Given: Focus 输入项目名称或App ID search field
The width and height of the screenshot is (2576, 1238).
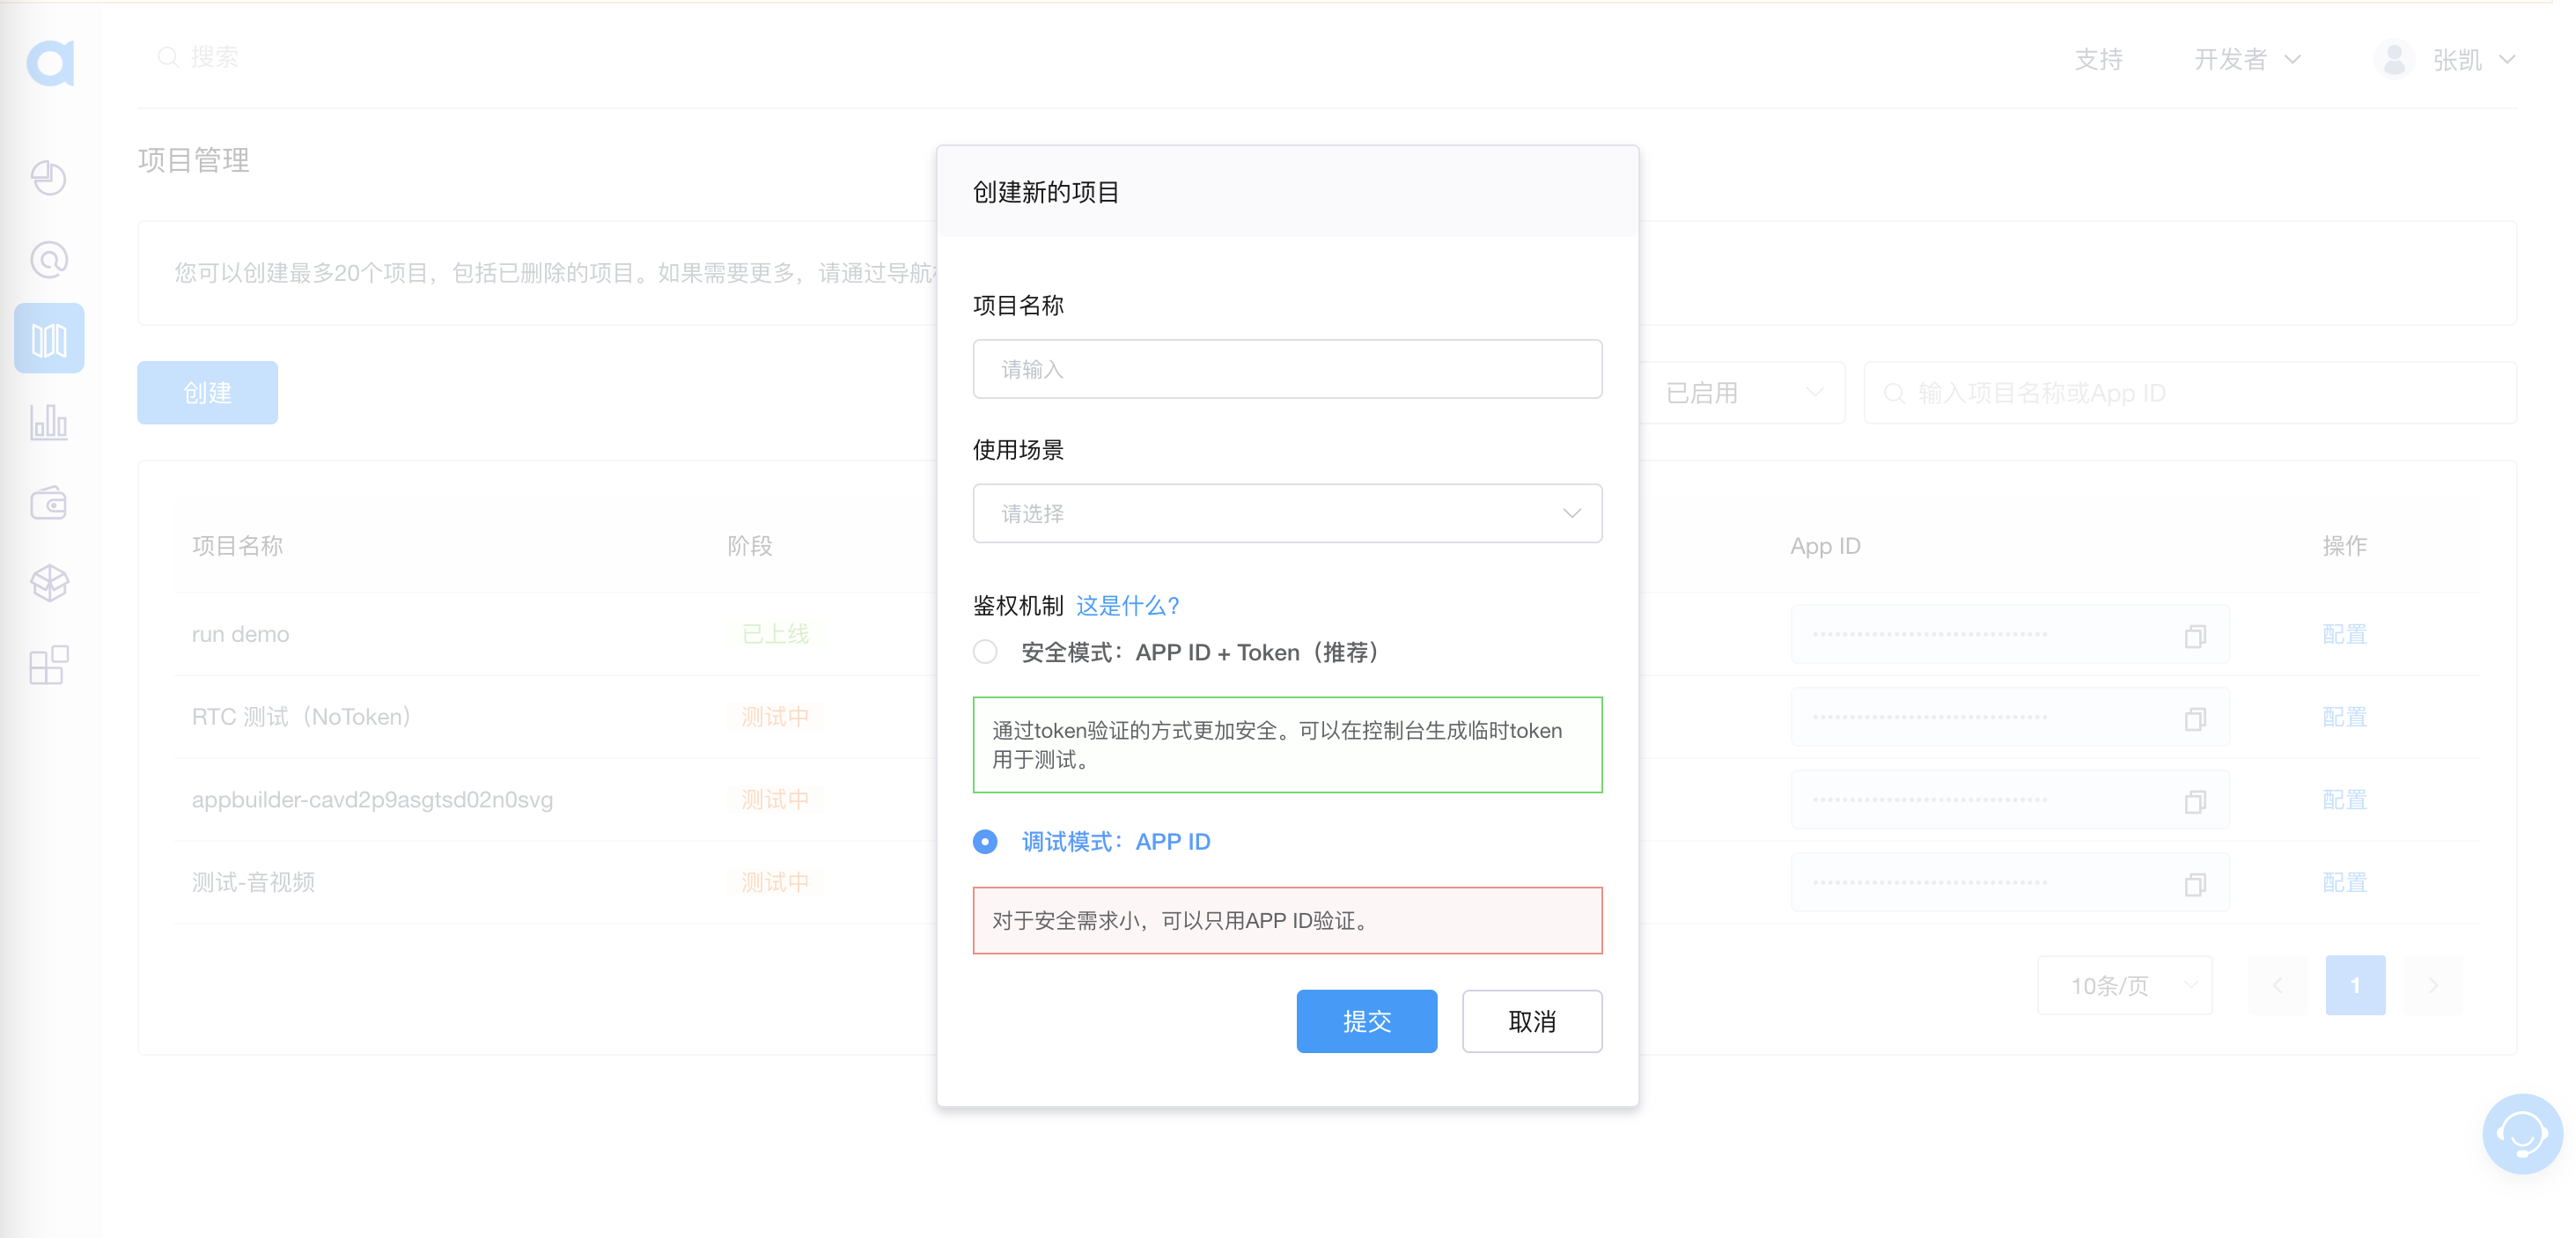Looking at the screenshot, I should [2190, 393].
